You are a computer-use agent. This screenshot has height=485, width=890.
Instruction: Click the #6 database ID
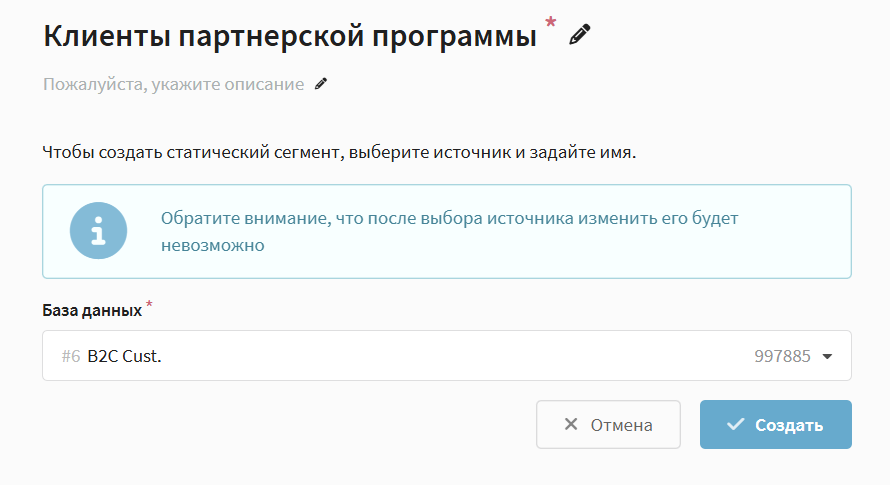(x=70, y=356)
